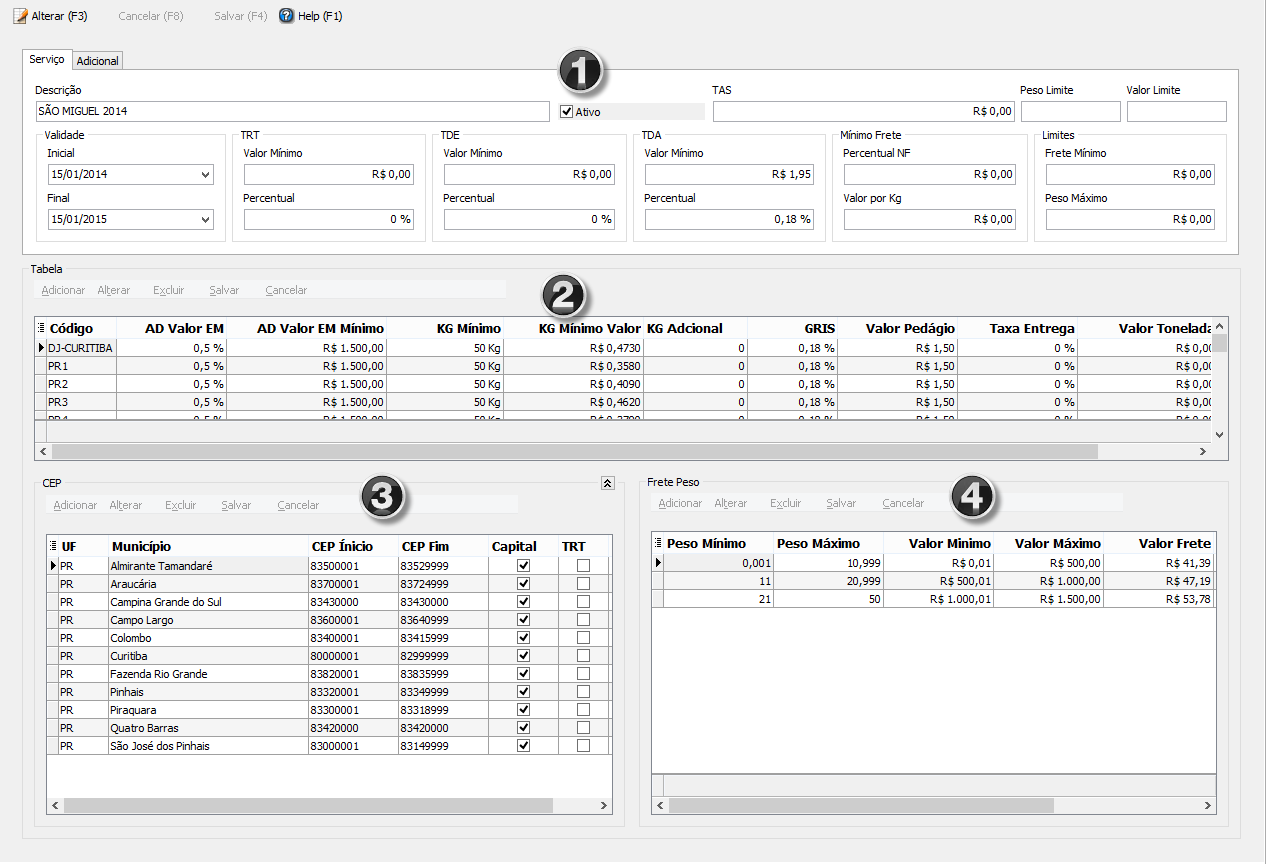1266x864 pixels.
Task: Click the Alterar (F3) edit icon
Action: pos(20,16)
